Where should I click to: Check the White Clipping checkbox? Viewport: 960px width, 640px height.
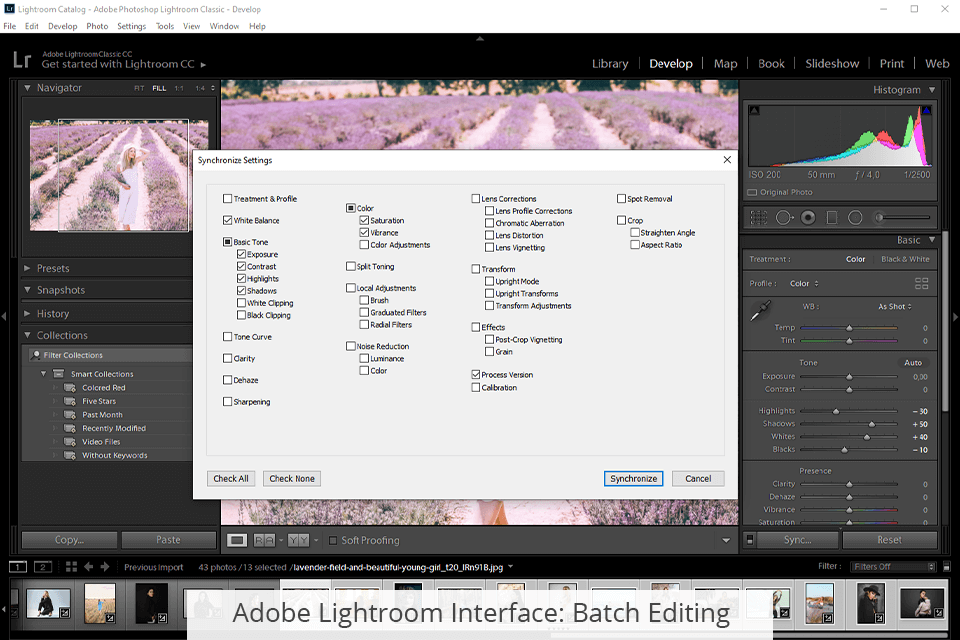(241, 303)
